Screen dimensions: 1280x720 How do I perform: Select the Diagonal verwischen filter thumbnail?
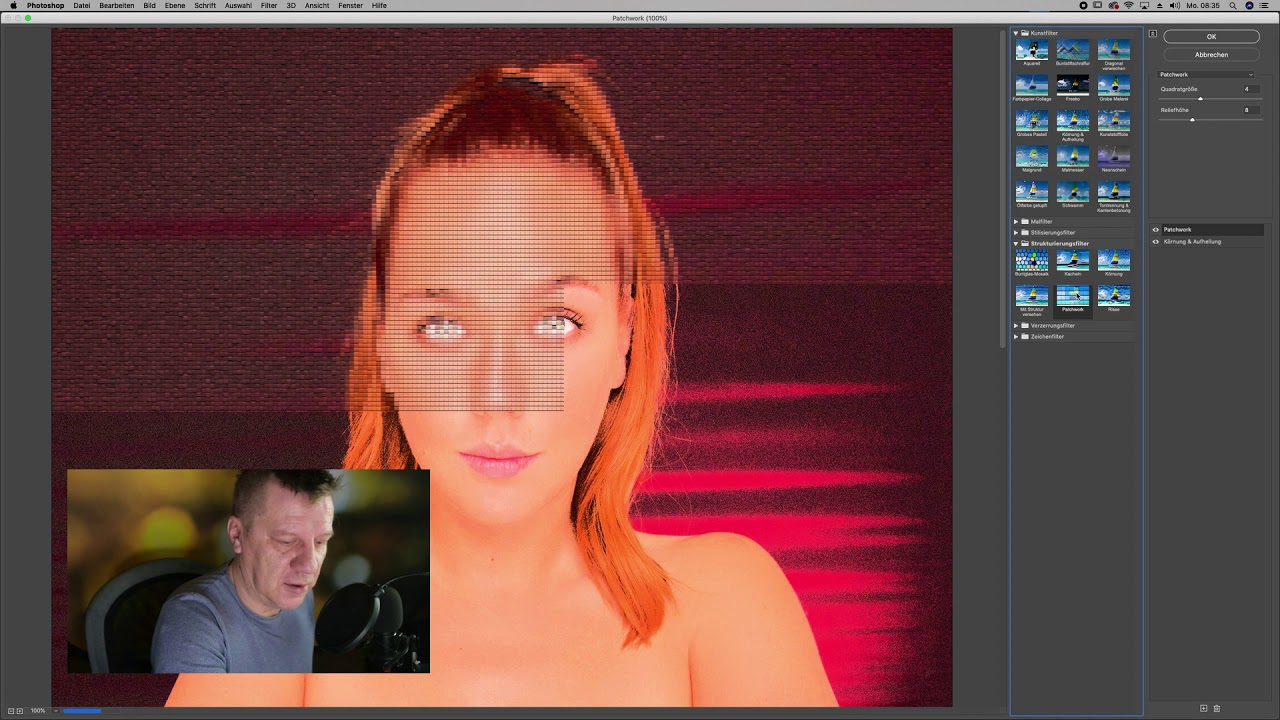[1114, 49]
